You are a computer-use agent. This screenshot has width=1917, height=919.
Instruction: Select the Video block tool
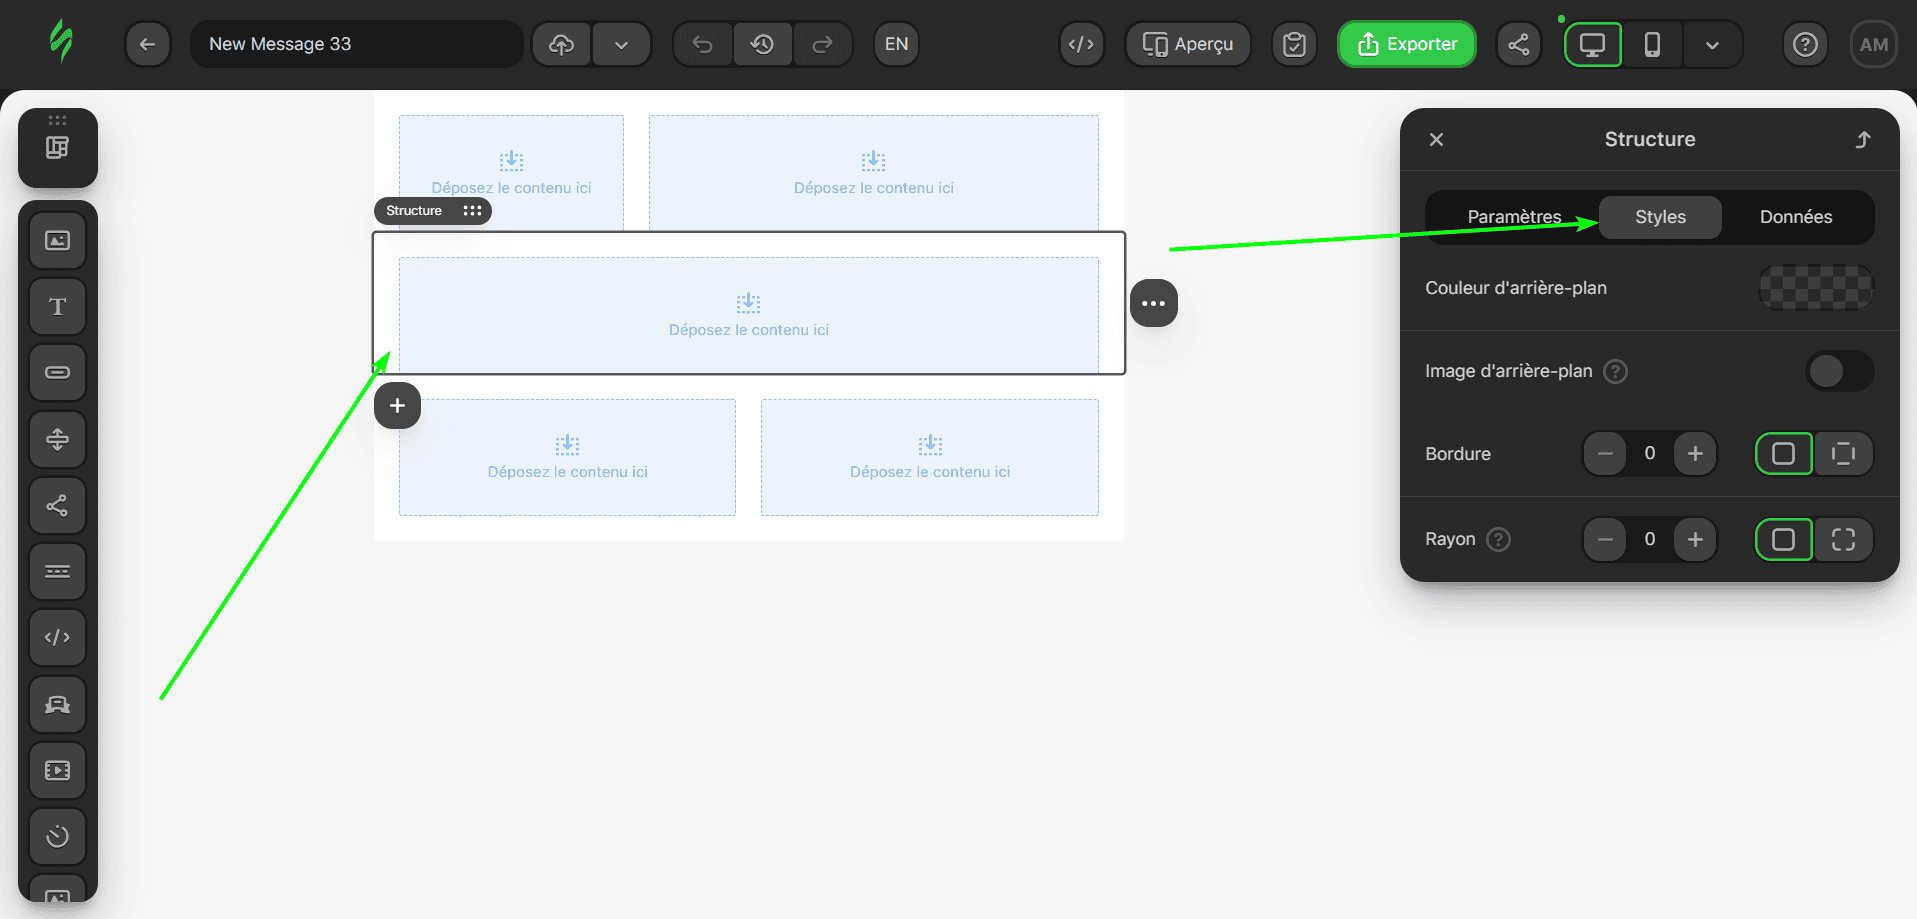tap(57, 770)
